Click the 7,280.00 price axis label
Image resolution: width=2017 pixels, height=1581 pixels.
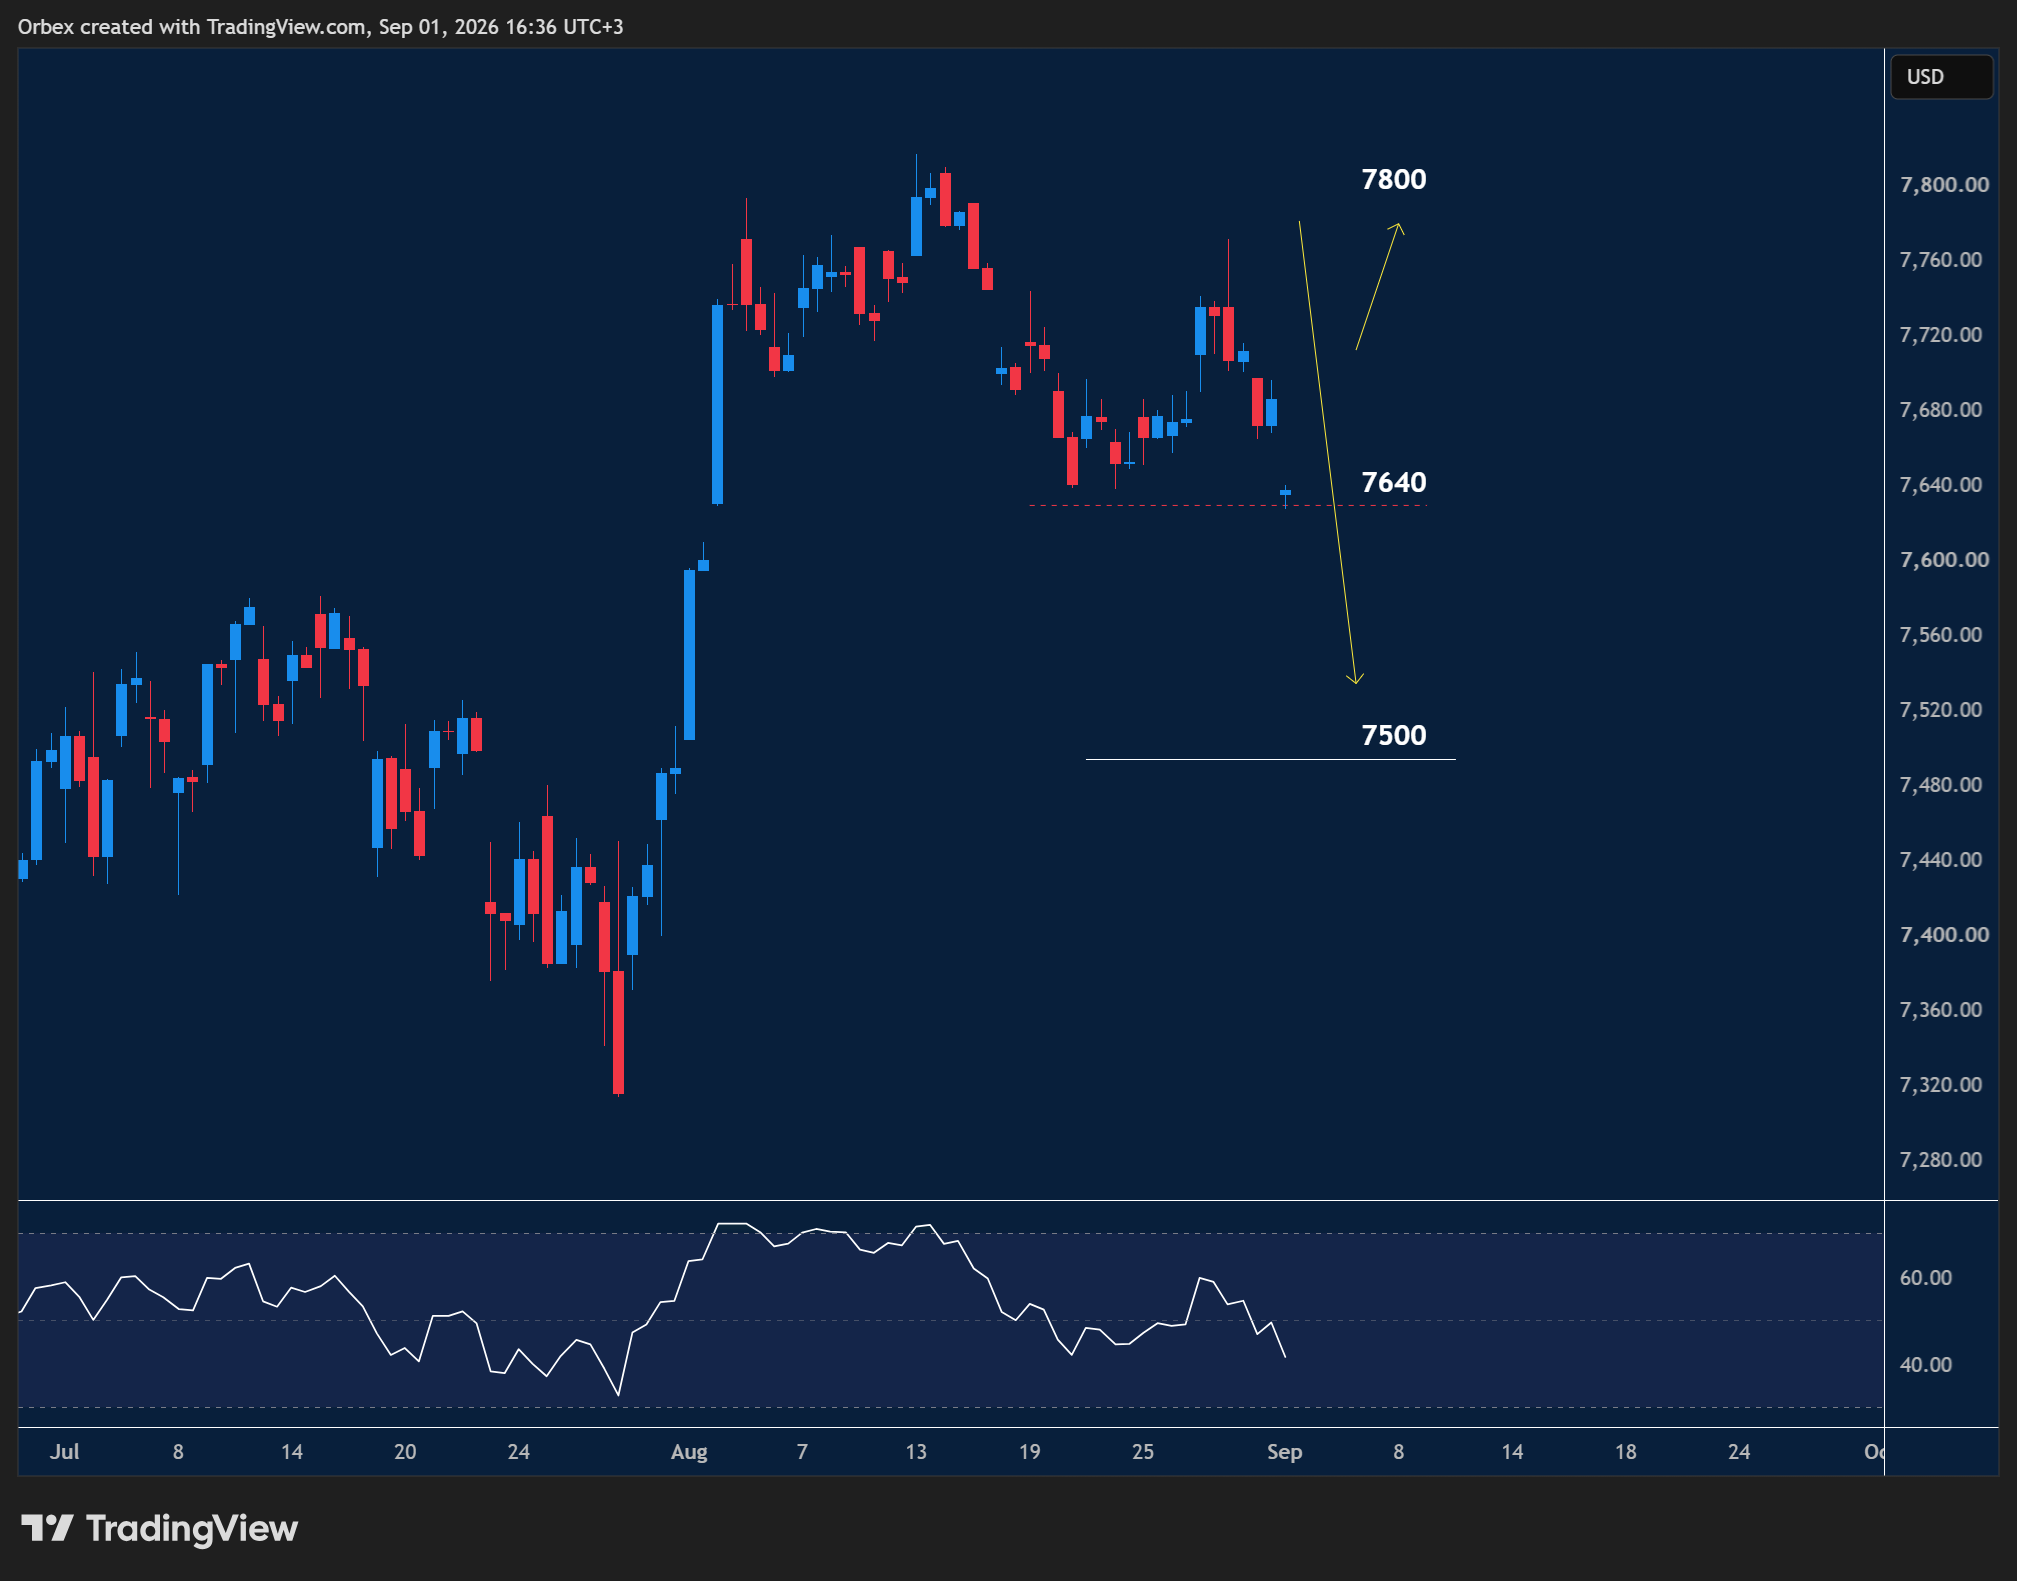1940,1160
